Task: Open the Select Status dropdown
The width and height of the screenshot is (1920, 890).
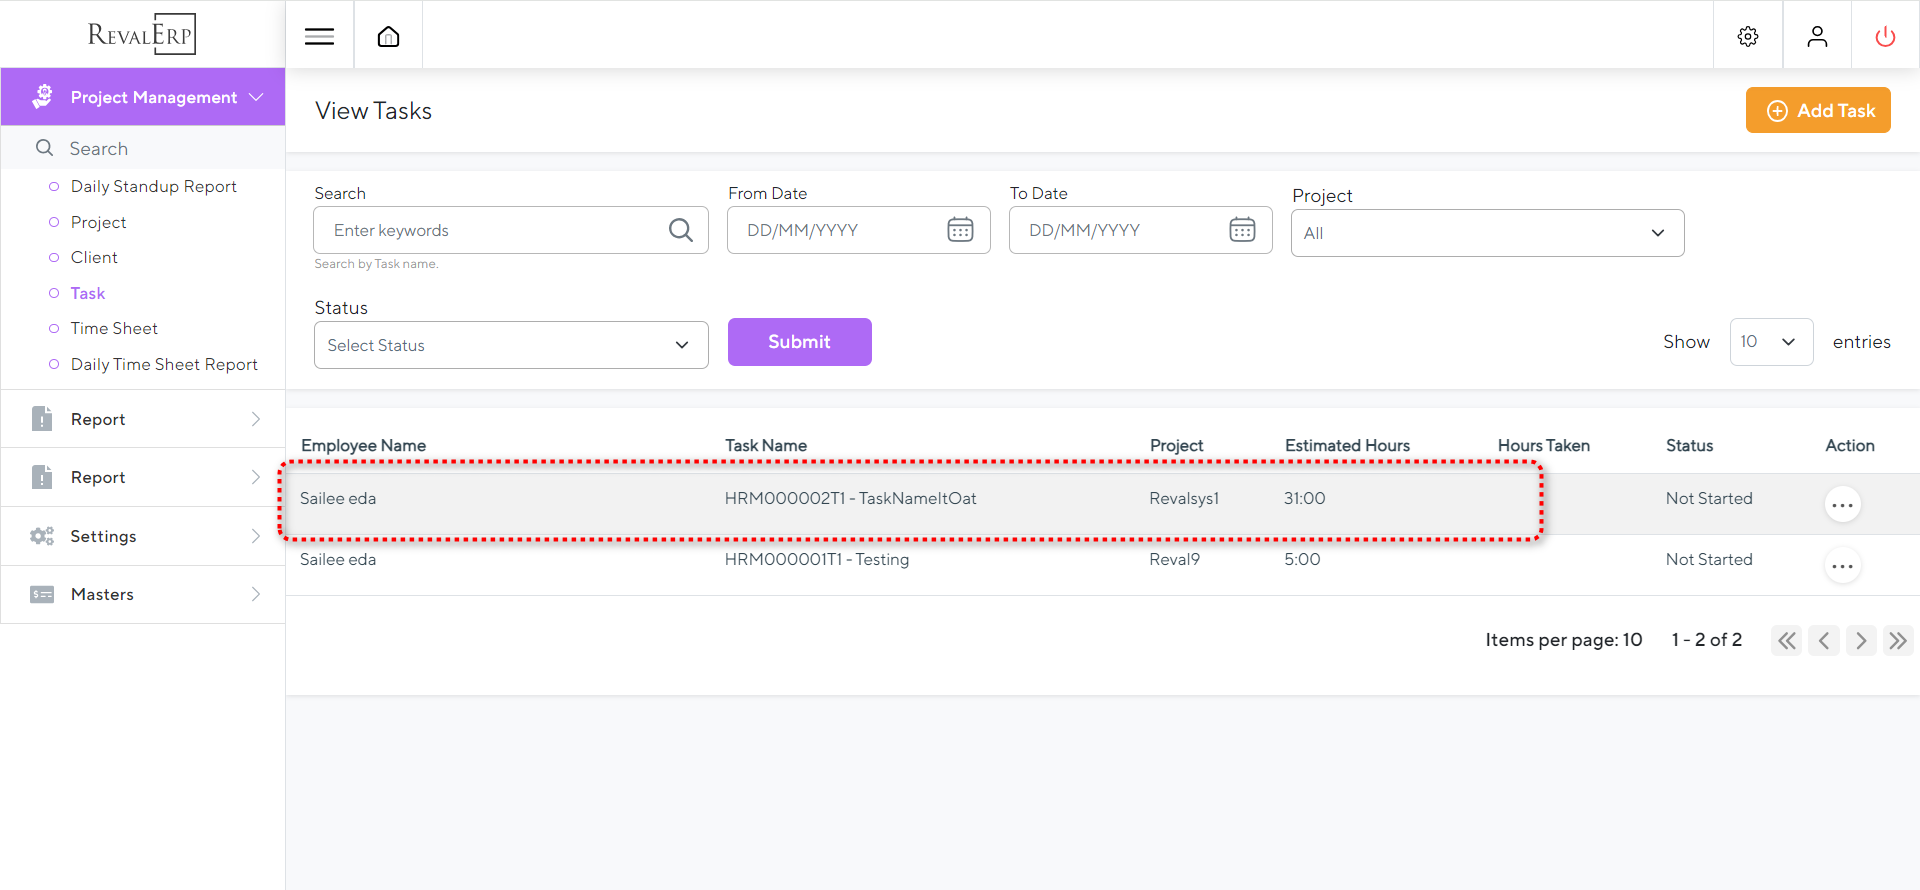Action: [510, 345]
